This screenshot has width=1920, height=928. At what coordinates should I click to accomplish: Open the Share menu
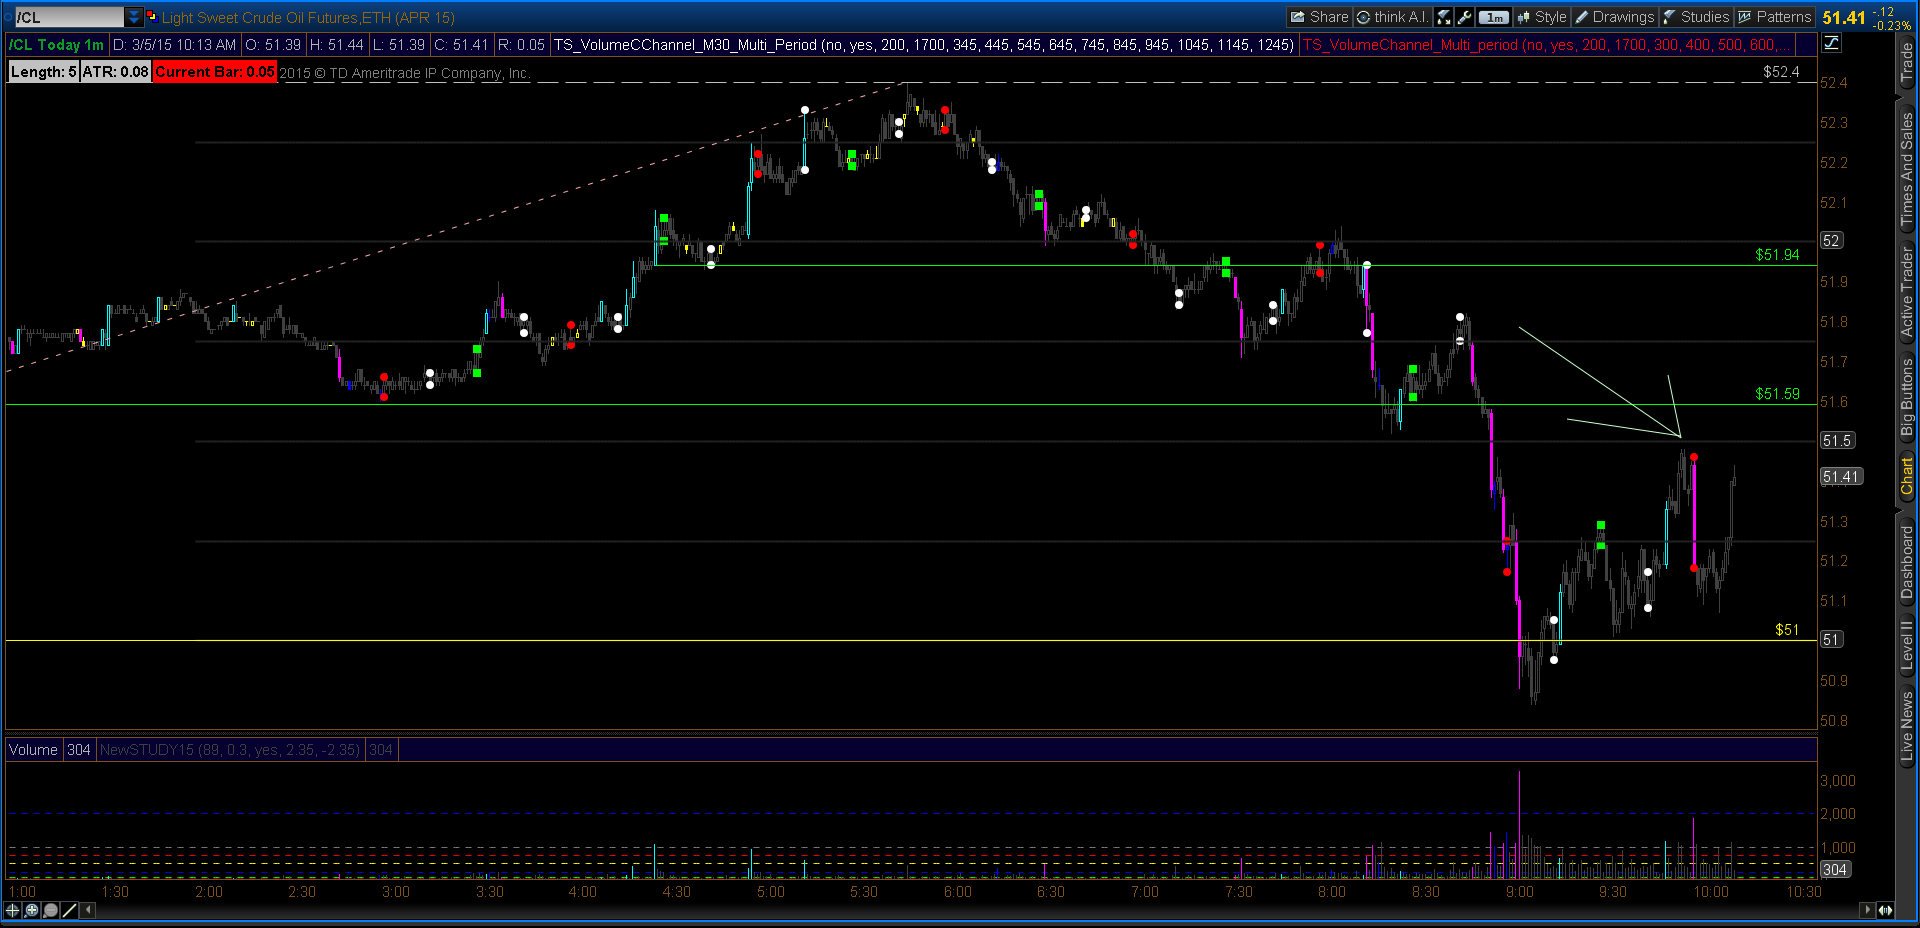coord(1319,17)
